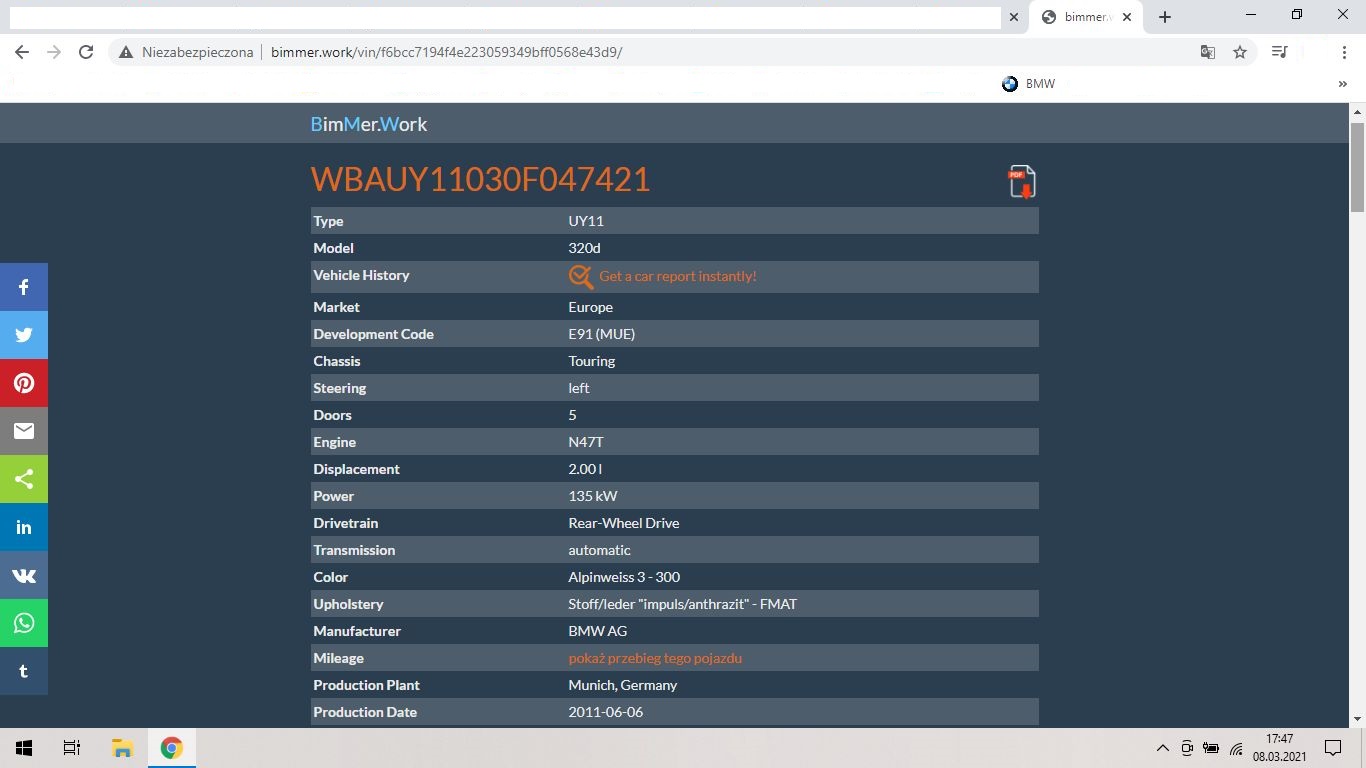Screen dimensions: 1366x768
Task: Click the forward navigation arrow
Action: point(54,52)
